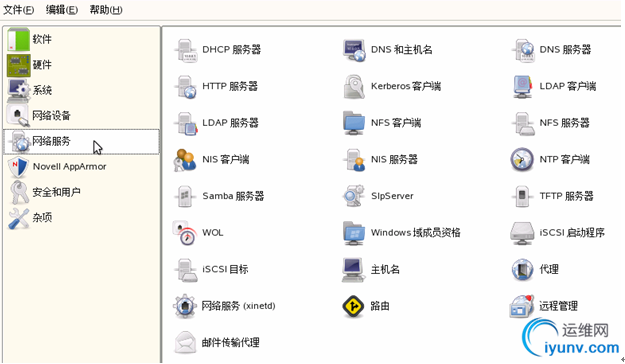Click the TFTP 服务器 label
Viewport: 625px width, 364px height.
(x=566, y=196)
